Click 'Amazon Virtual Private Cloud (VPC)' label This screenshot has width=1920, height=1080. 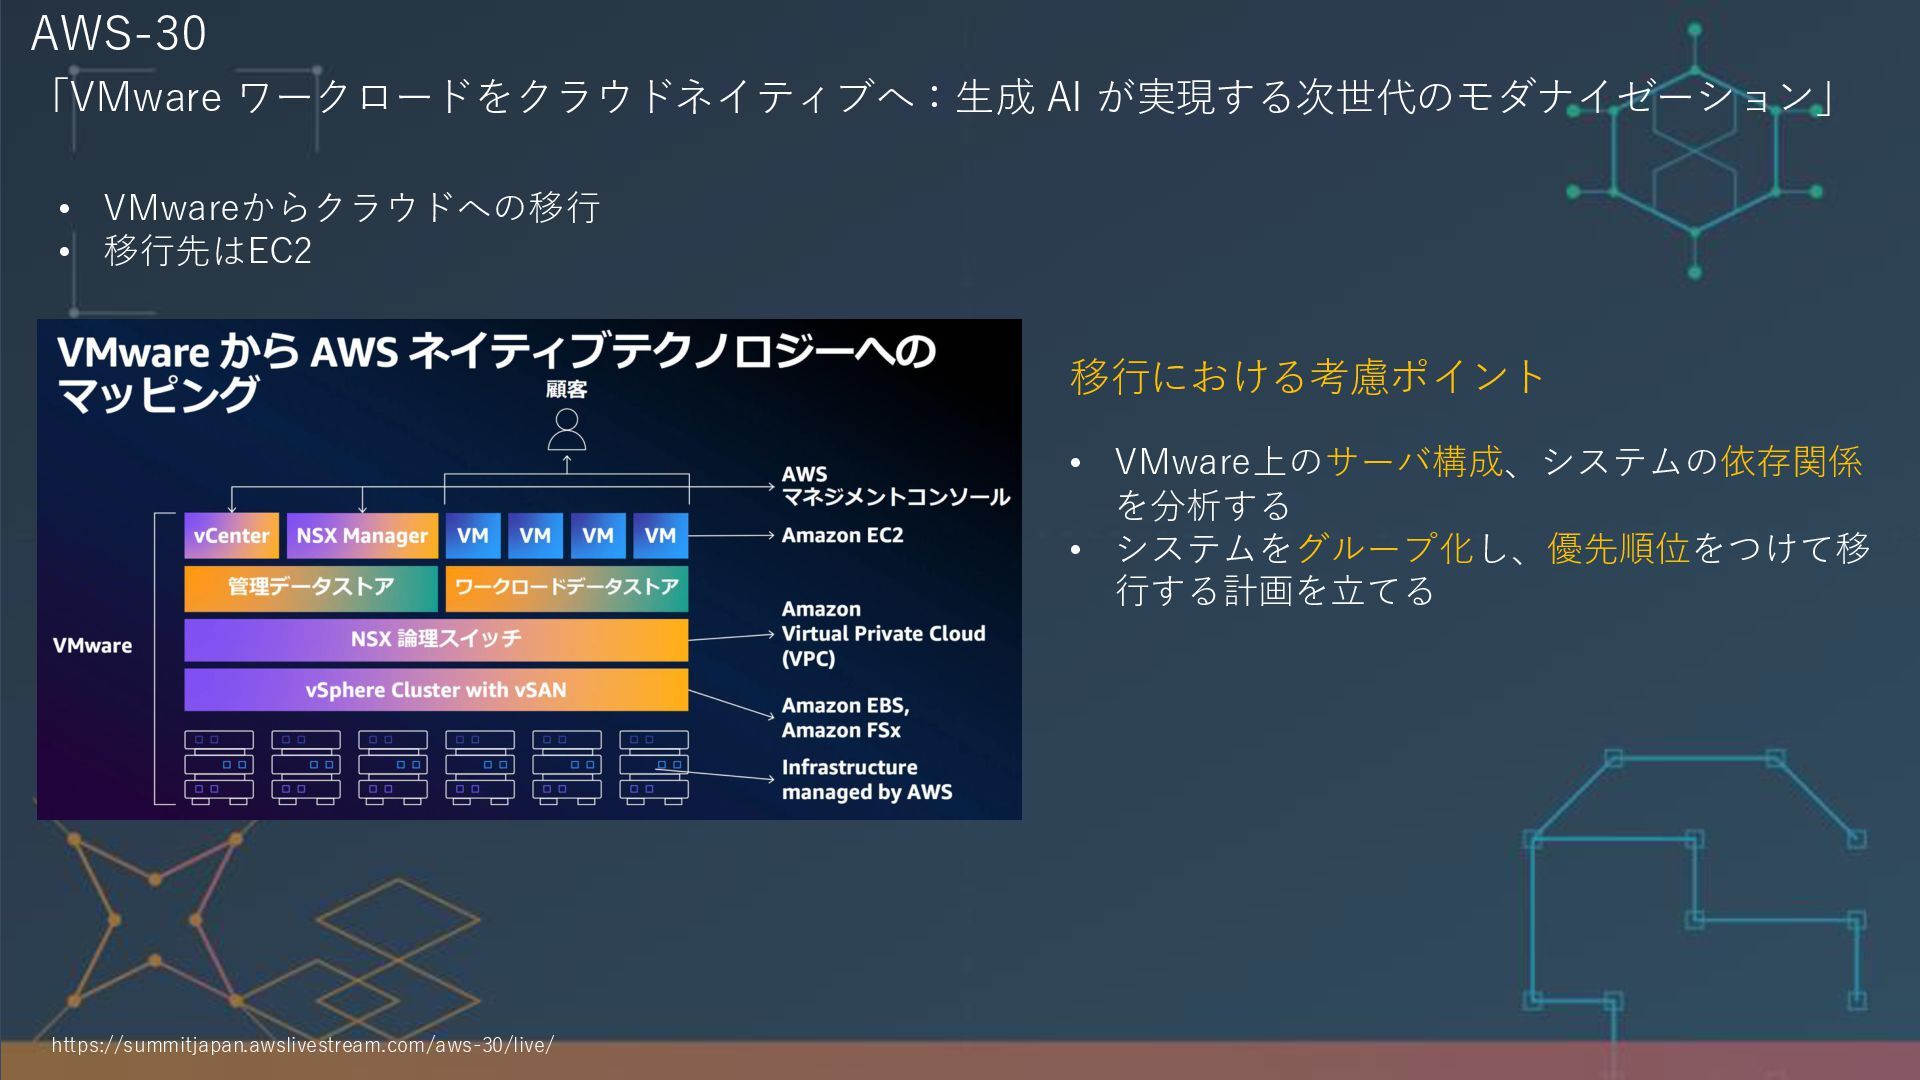coord(884,634)
